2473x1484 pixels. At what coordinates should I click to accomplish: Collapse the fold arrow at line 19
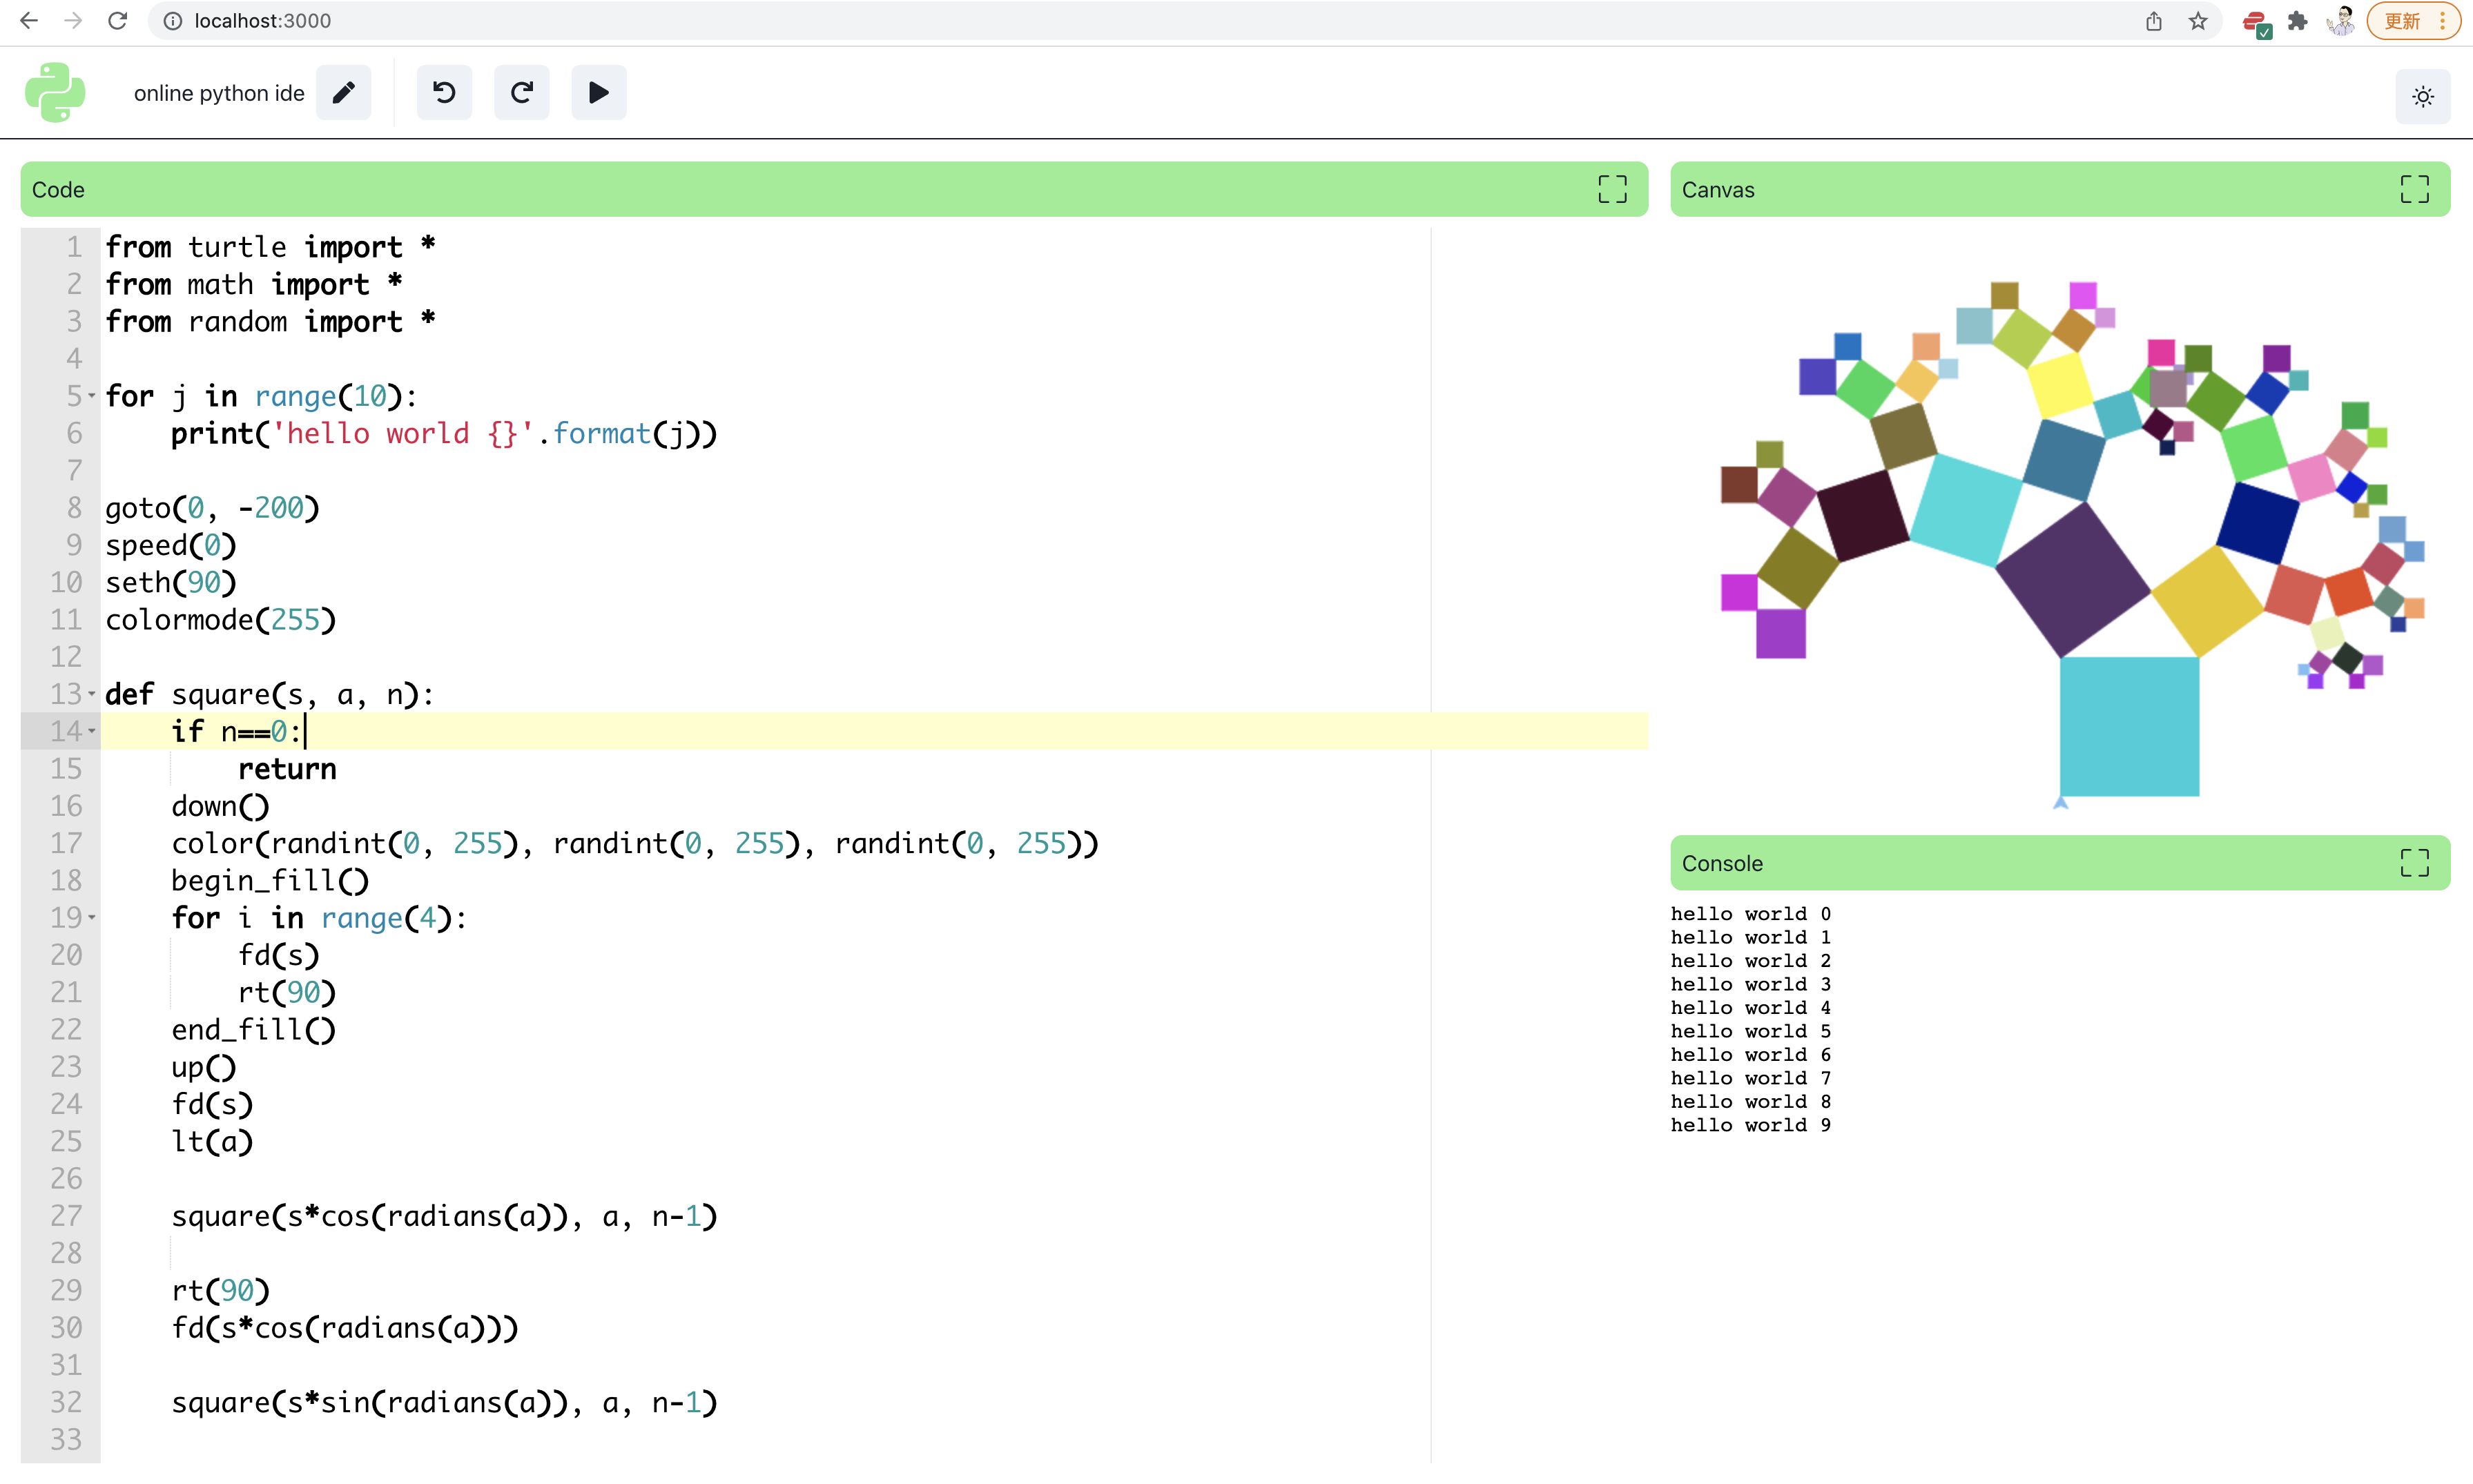(x=92, y=918)
